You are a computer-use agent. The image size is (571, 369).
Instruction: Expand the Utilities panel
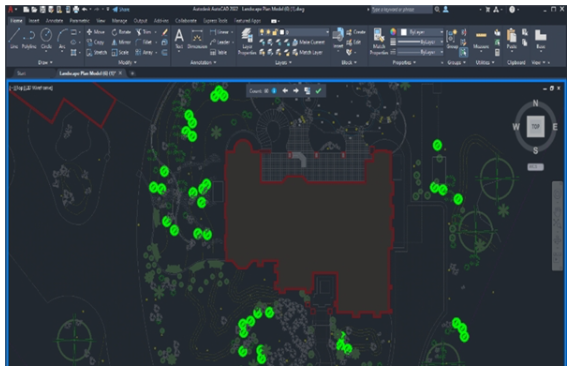(485, 62)
